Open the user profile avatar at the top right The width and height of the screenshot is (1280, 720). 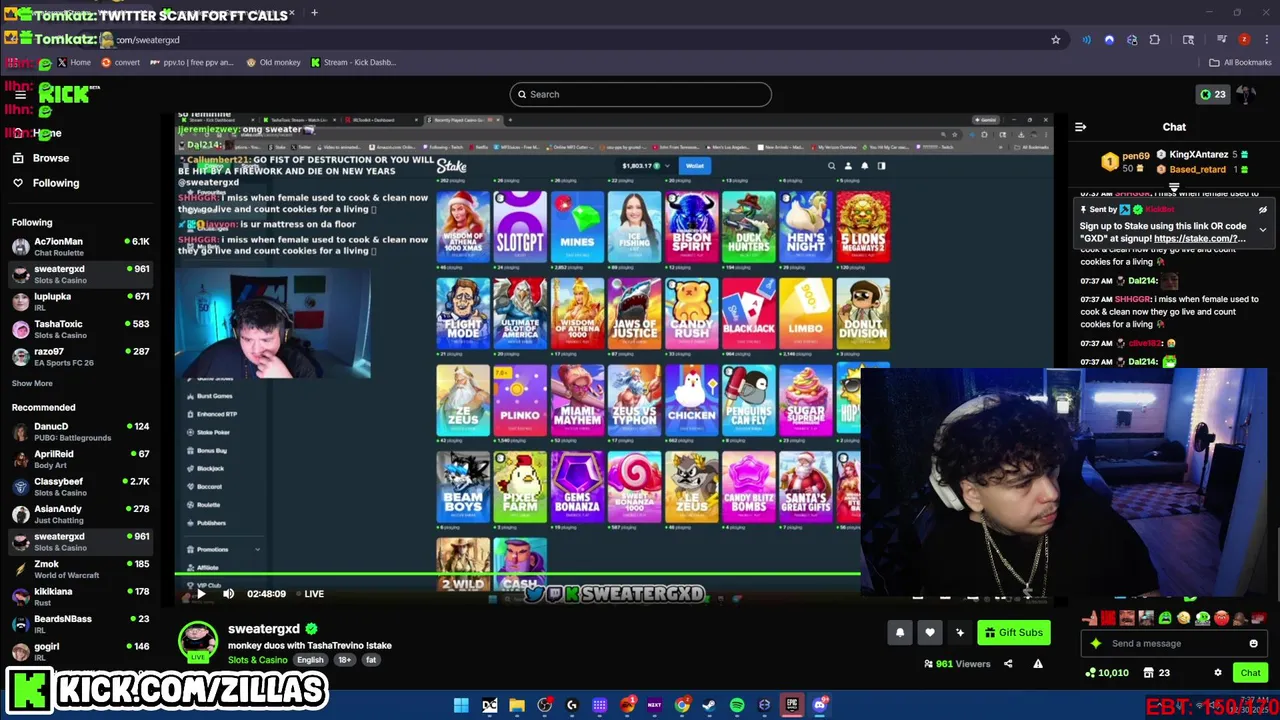1246,94
